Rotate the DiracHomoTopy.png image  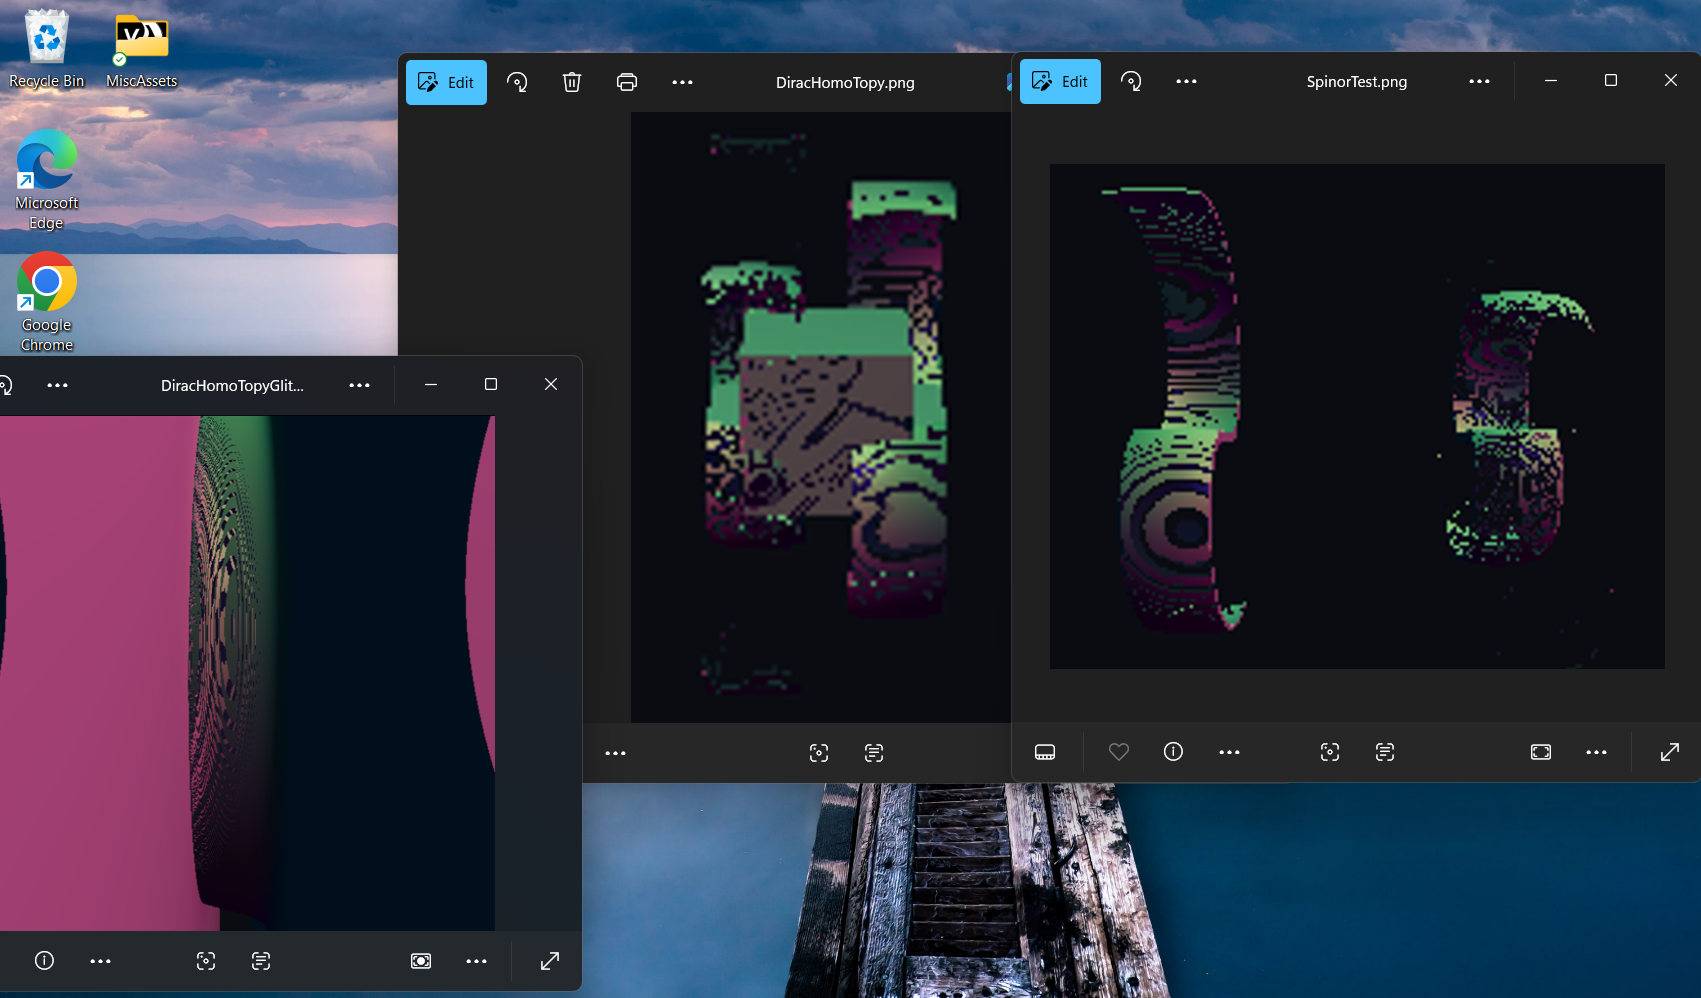[x=517, y=82]
